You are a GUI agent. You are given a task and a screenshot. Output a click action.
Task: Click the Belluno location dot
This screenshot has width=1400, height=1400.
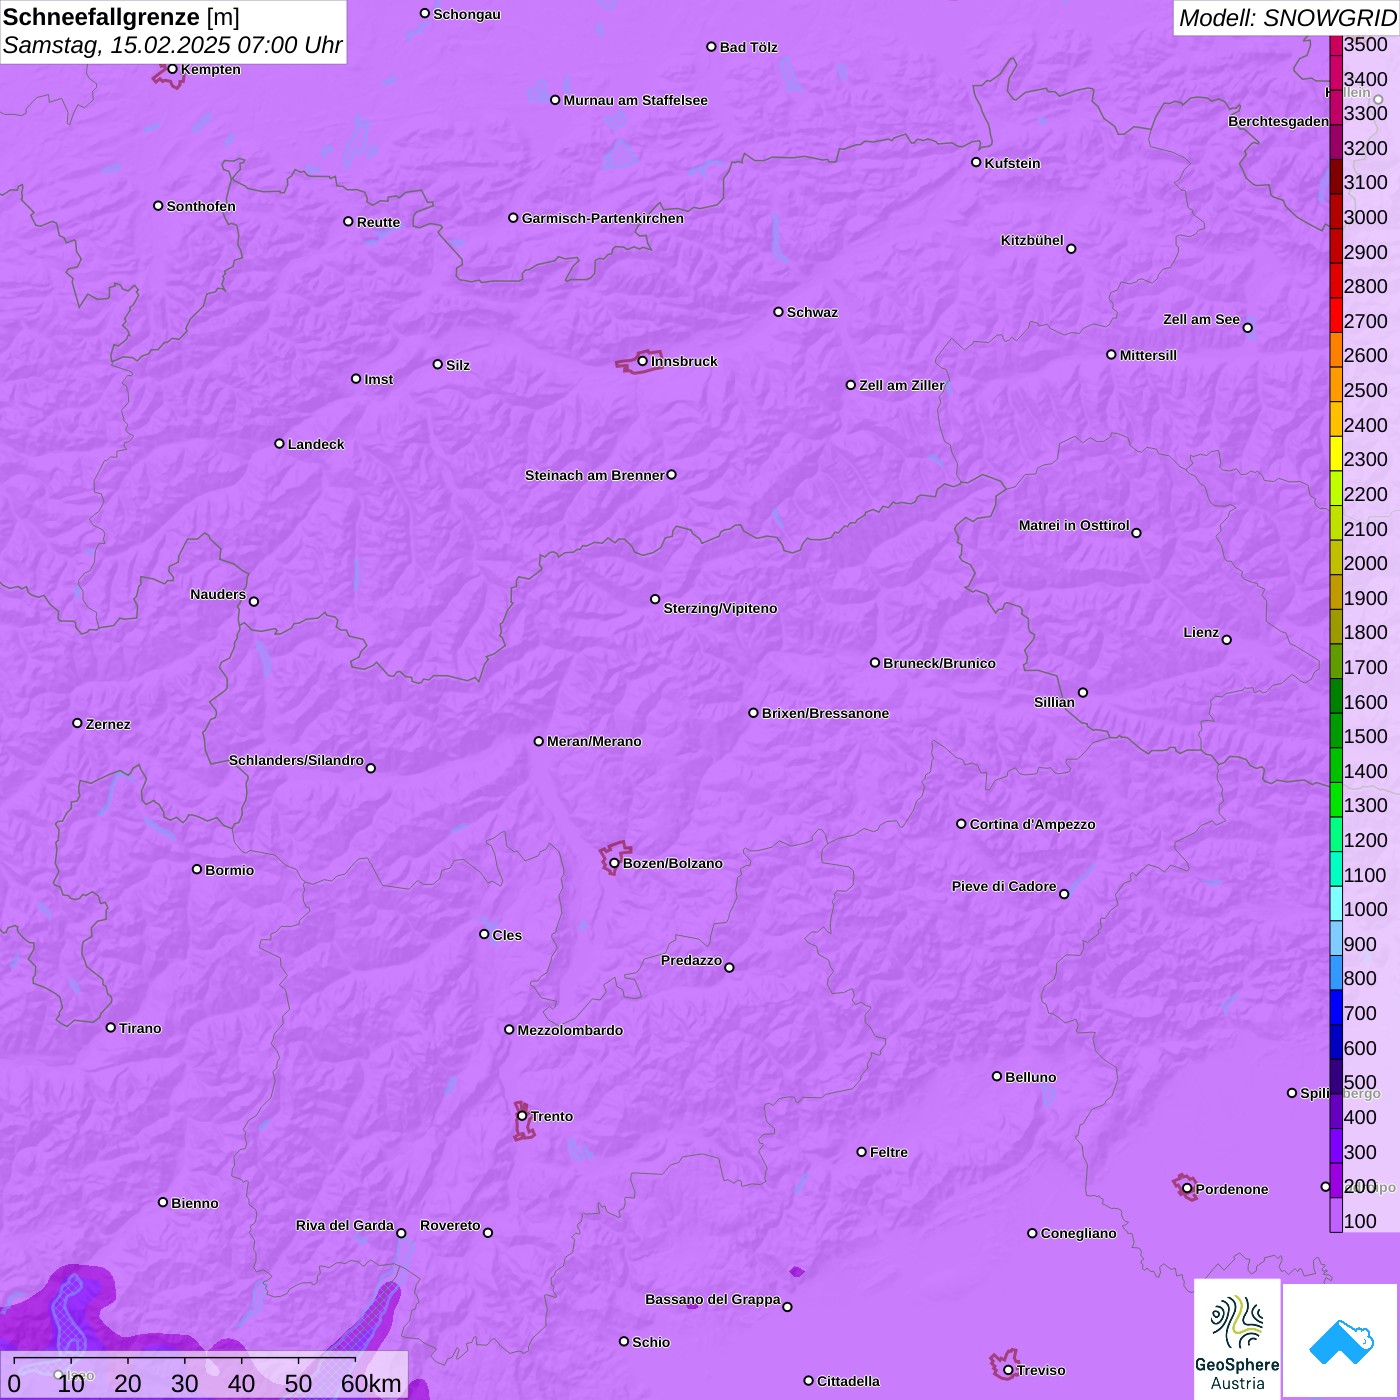click(996, 1076)
